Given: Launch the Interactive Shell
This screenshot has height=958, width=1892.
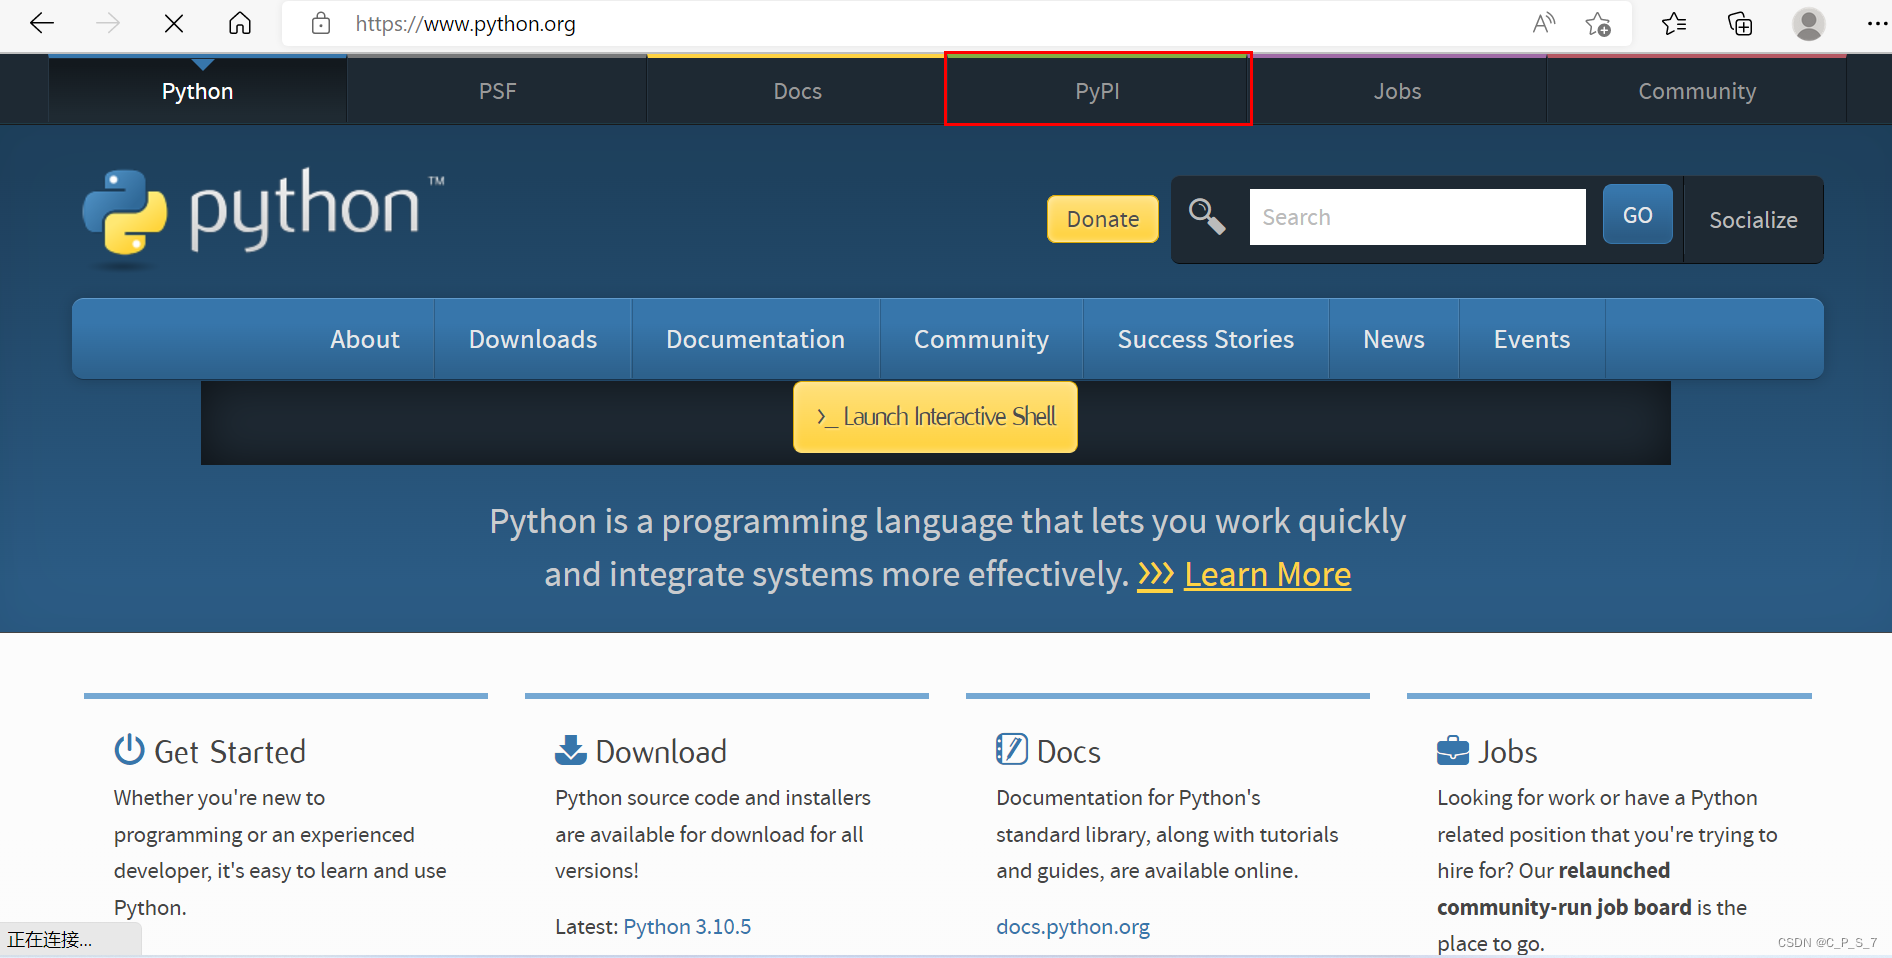Looking at the screenshot, I should pyautogui.click(x=935, y=417).
